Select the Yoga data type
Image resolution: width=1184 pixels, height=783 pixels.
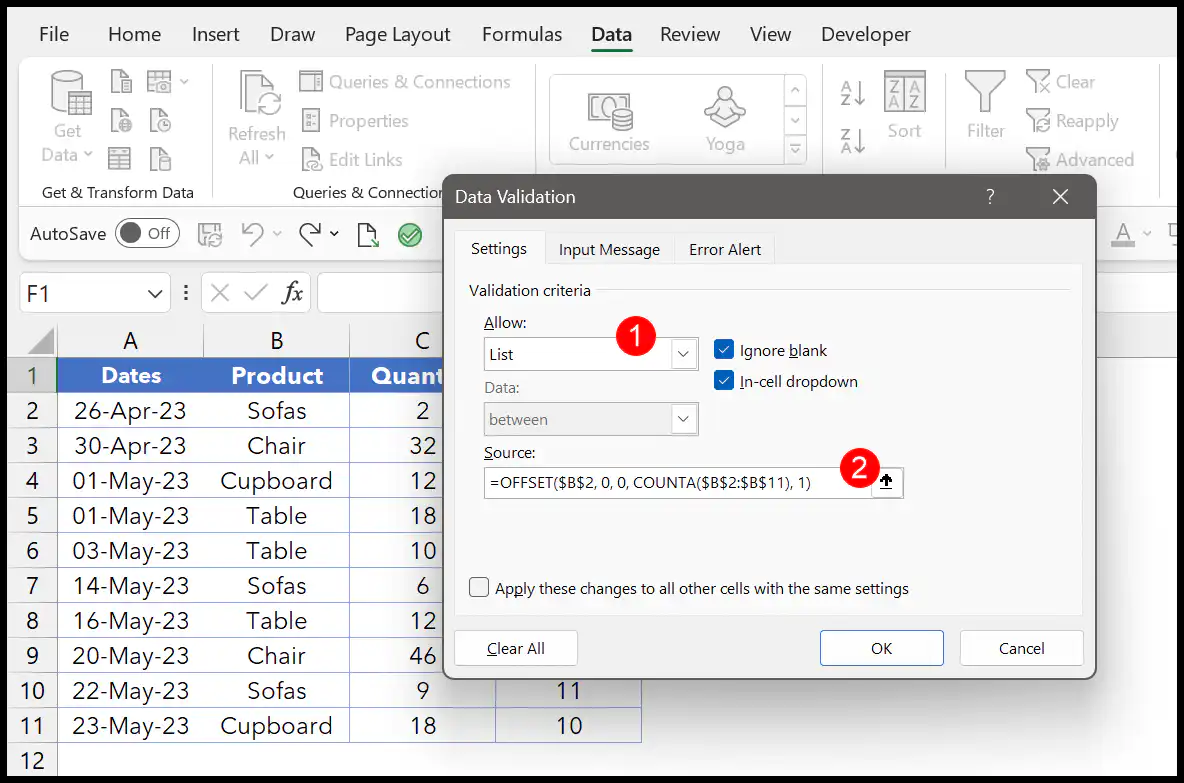(x=725, y=120)
